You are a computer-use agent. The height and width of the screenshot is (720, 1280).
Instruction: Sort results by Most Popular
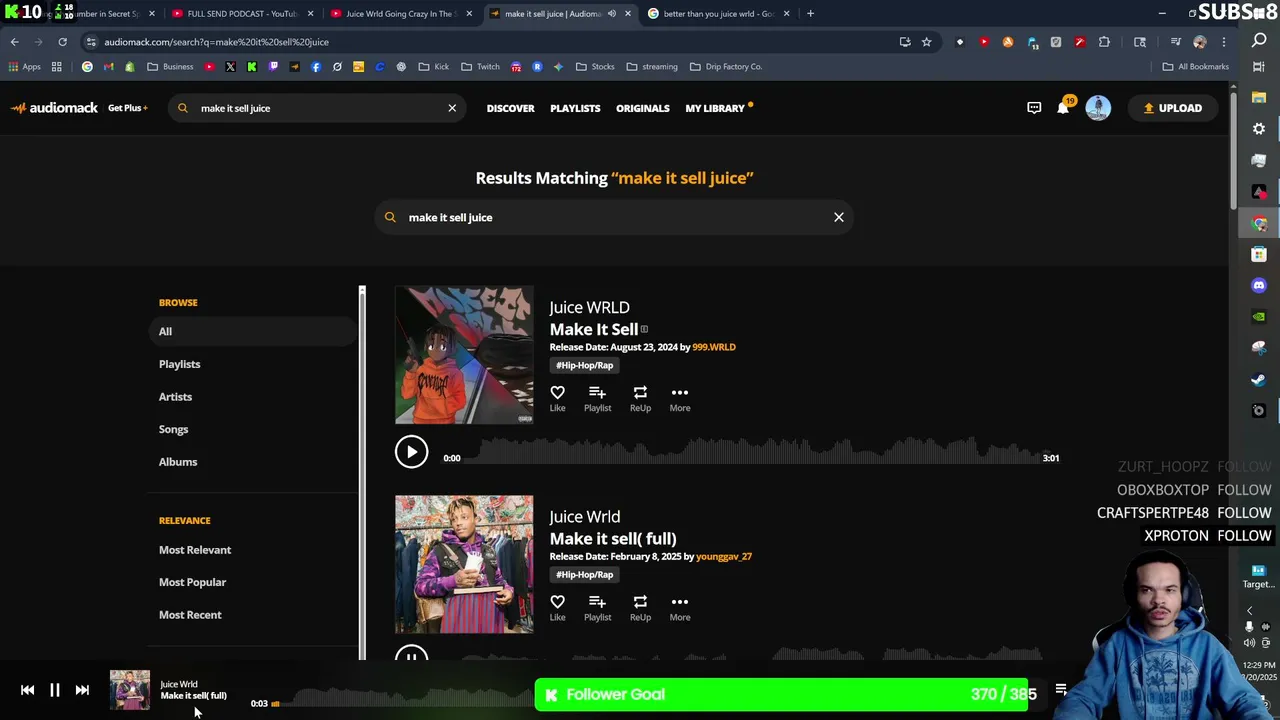(x=192, y=582)
